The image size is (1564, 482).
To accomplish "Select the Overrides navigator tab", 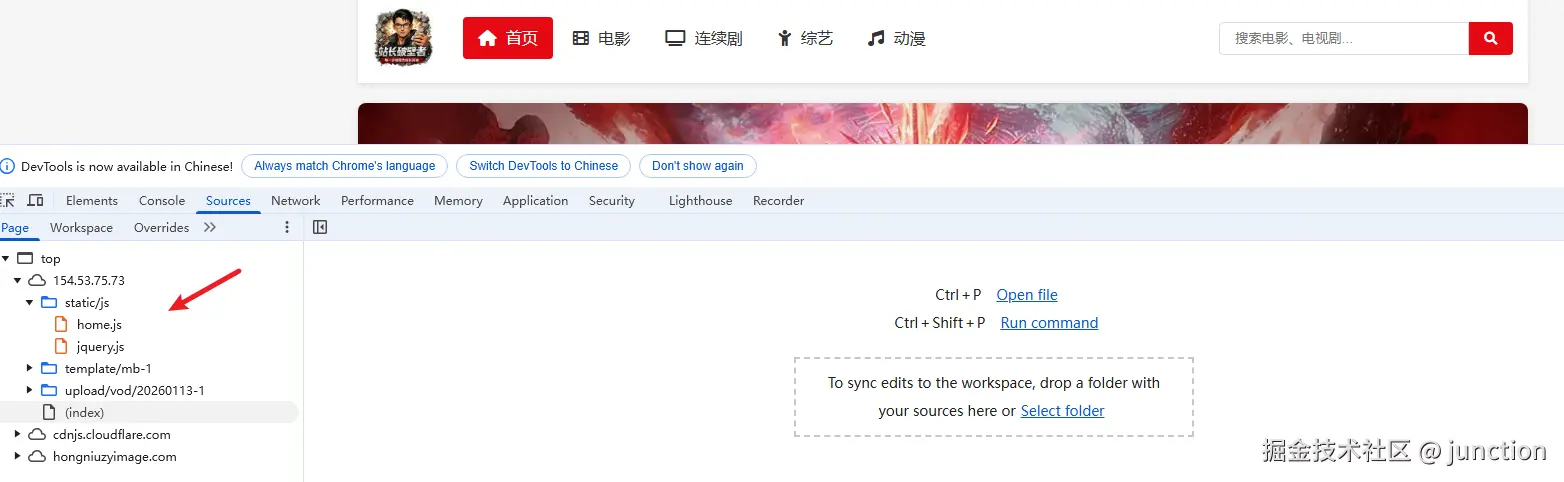I will pyautogui.click(x=161, y=227).
